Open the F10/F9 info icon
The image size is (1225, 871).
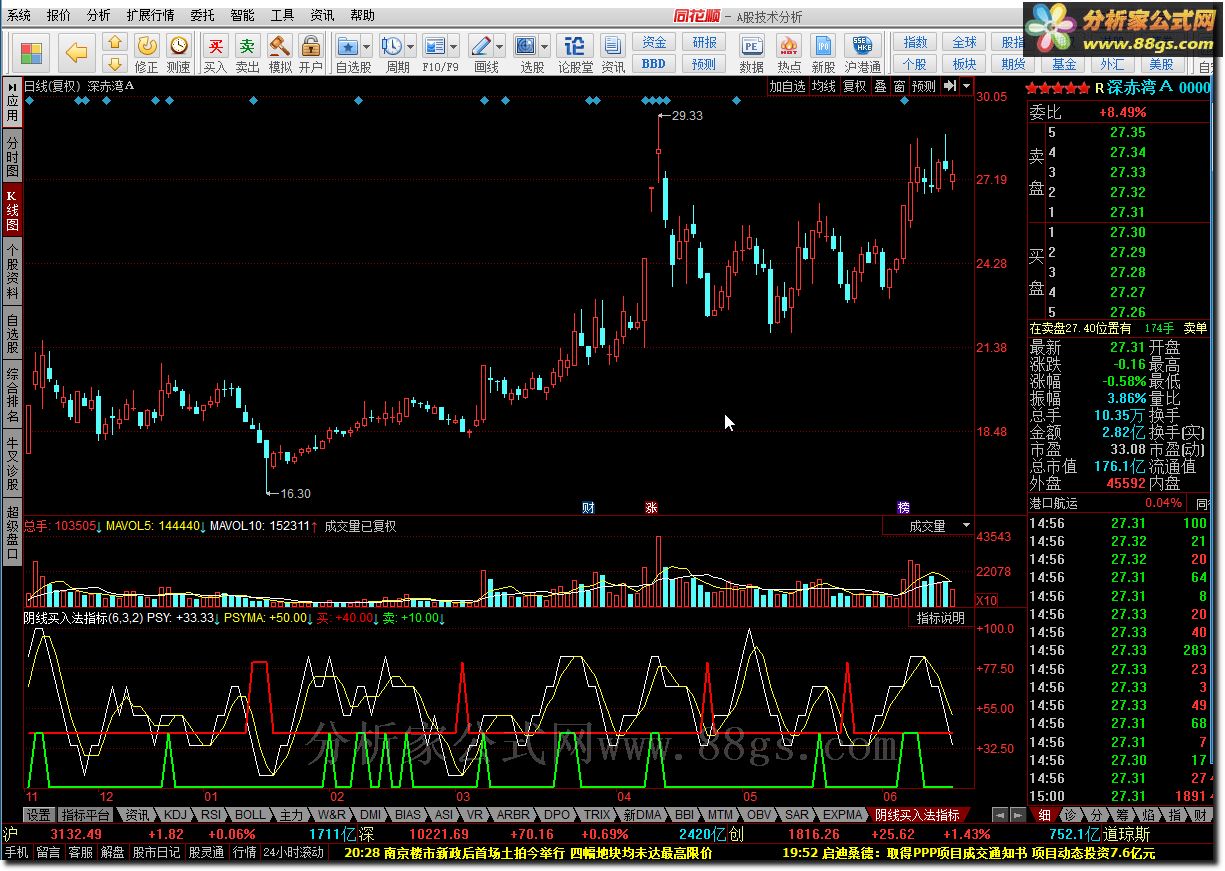(434, 47)
